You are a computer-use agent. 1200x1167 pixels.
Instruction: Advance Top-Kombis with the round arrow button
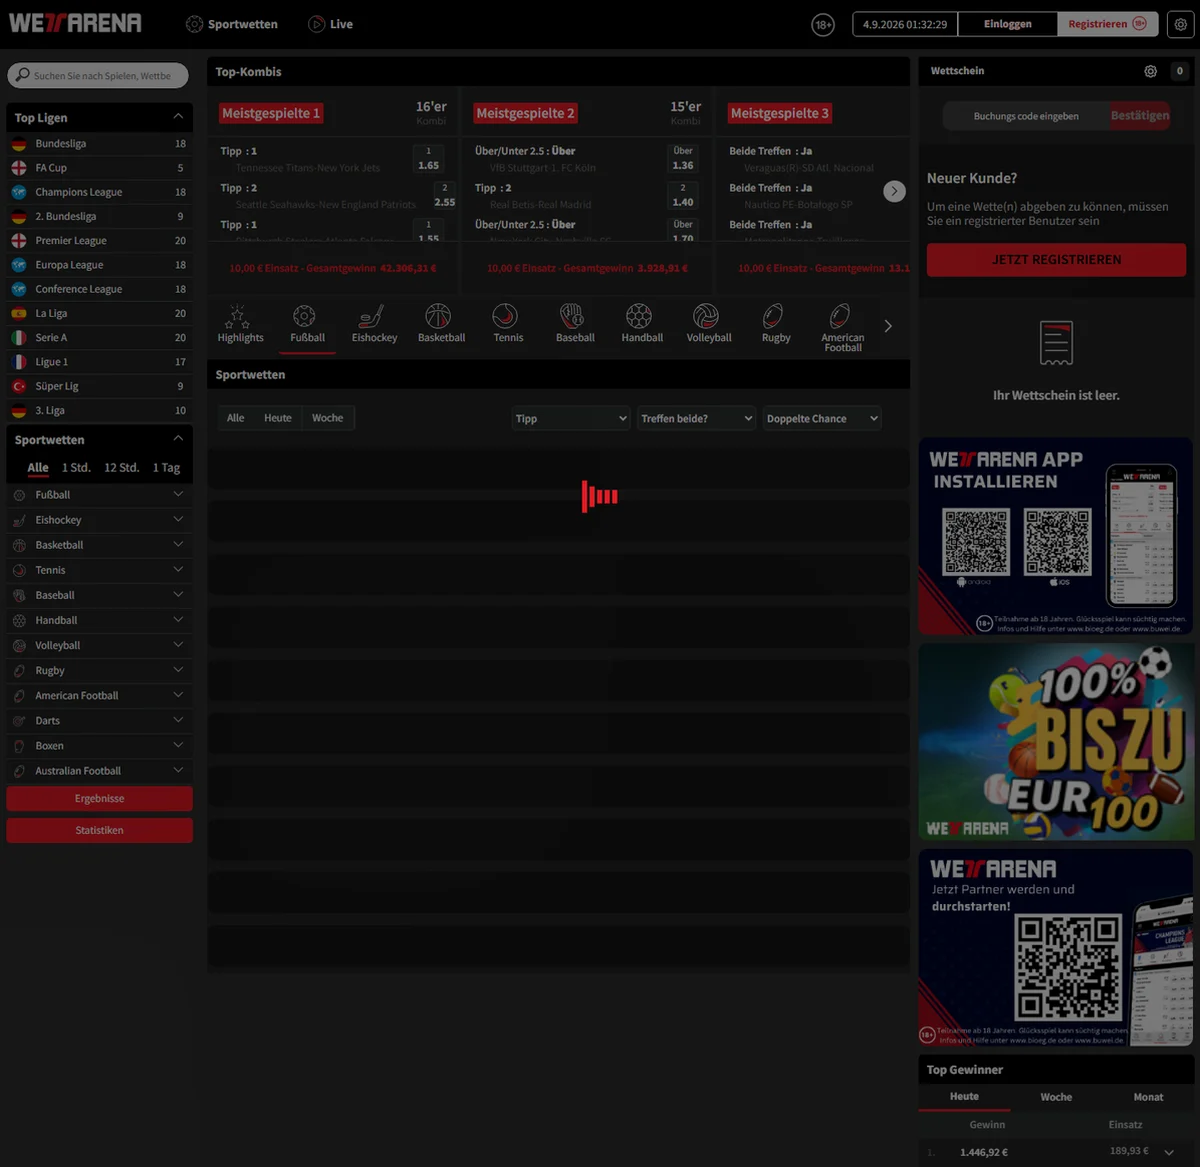(895, 191)
